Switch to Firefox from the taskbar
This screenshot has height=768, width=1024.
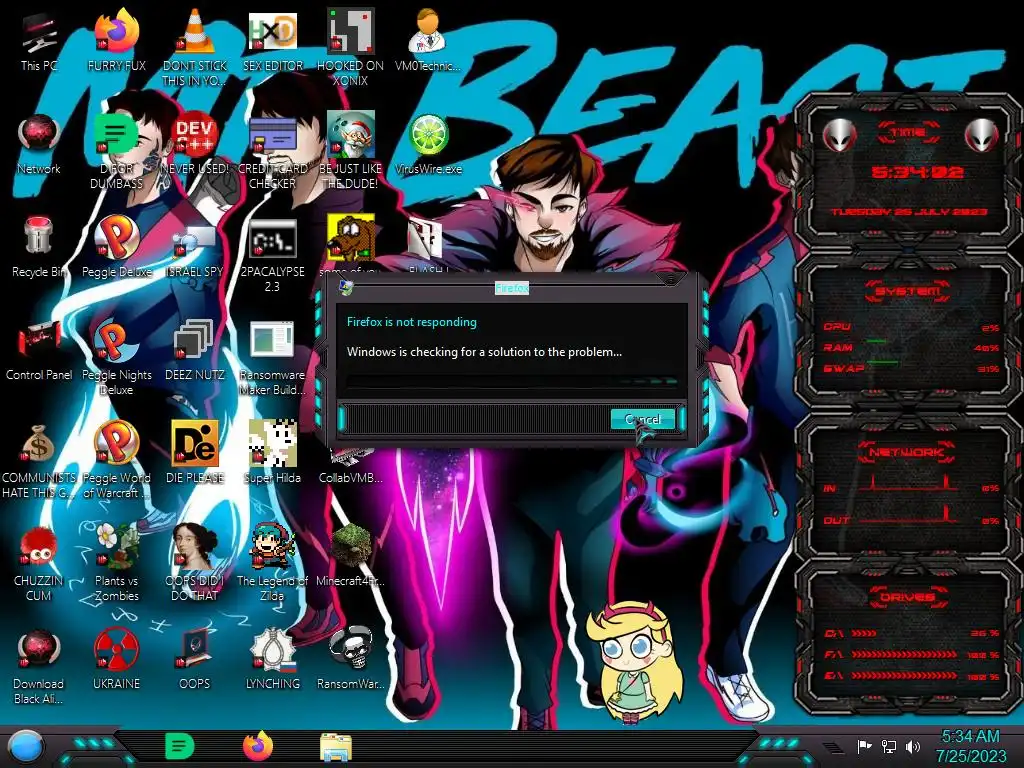258,746
